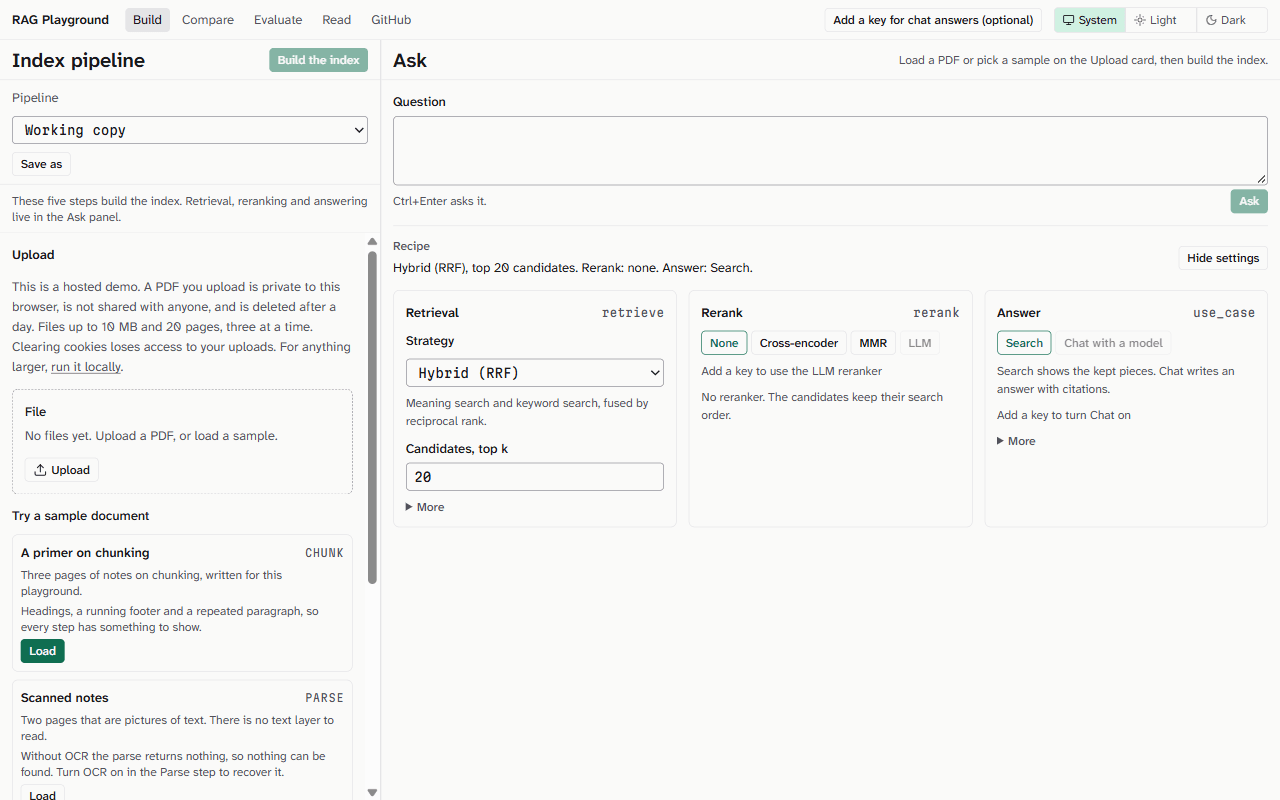Click the use_case code label
Screen dimensions: 1280x800
tap(1224, 313)
